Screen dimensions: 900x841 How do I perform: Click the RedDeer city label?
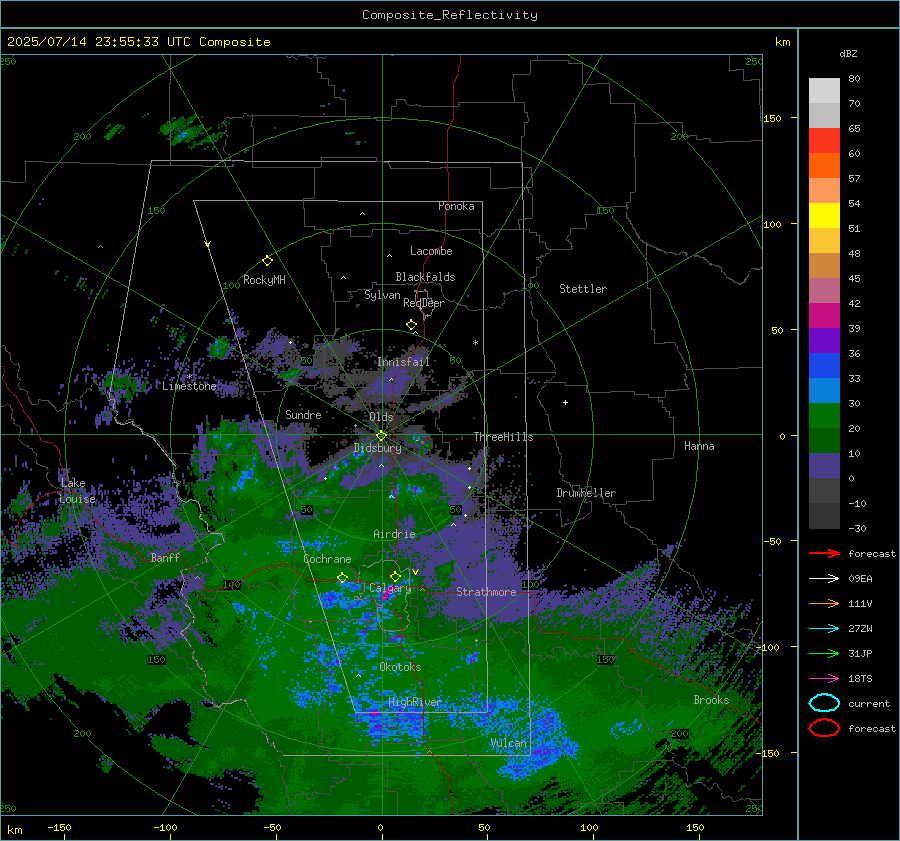click(424, 303)
